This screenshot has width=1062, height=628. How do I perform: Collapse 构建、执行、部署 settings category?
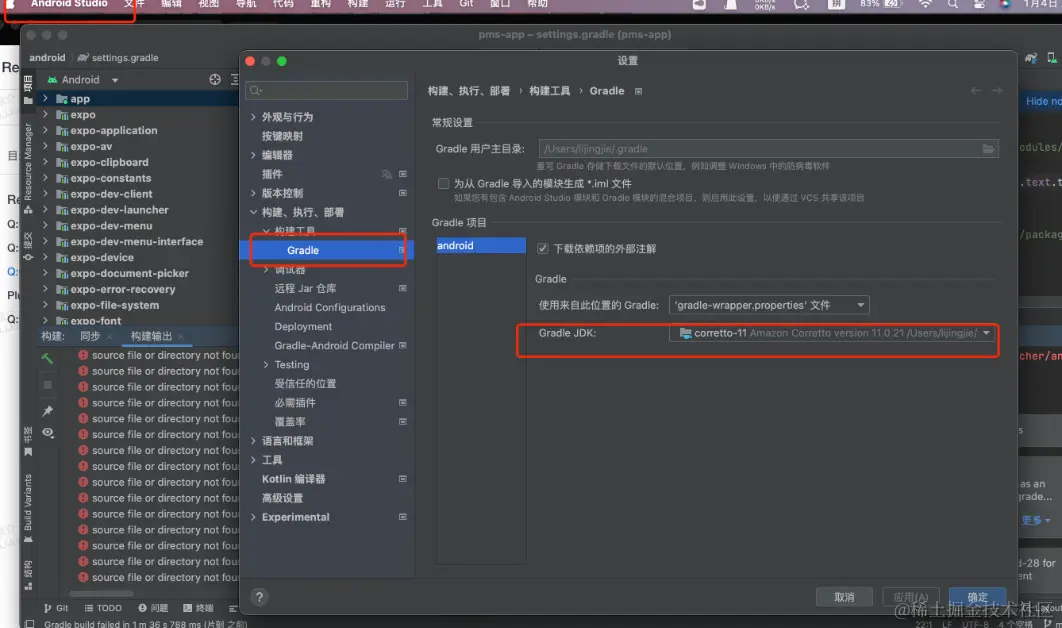[253, 212]
